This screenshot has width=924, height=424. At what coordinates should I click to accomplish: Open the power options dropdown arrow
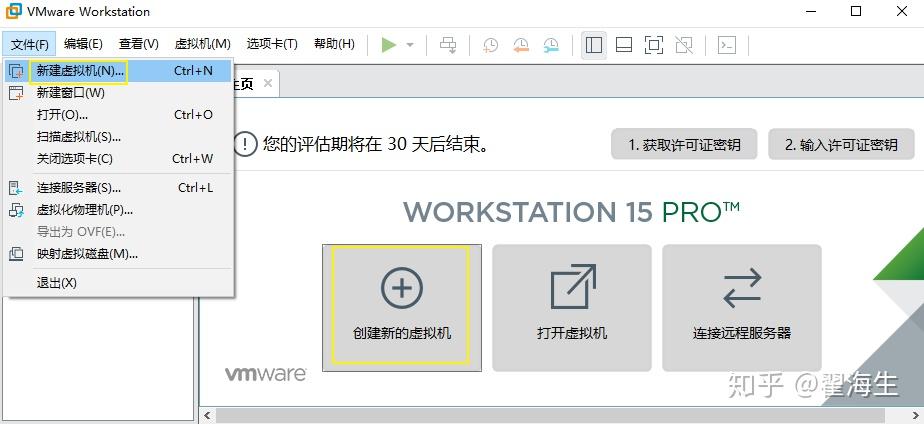(410, 45)
